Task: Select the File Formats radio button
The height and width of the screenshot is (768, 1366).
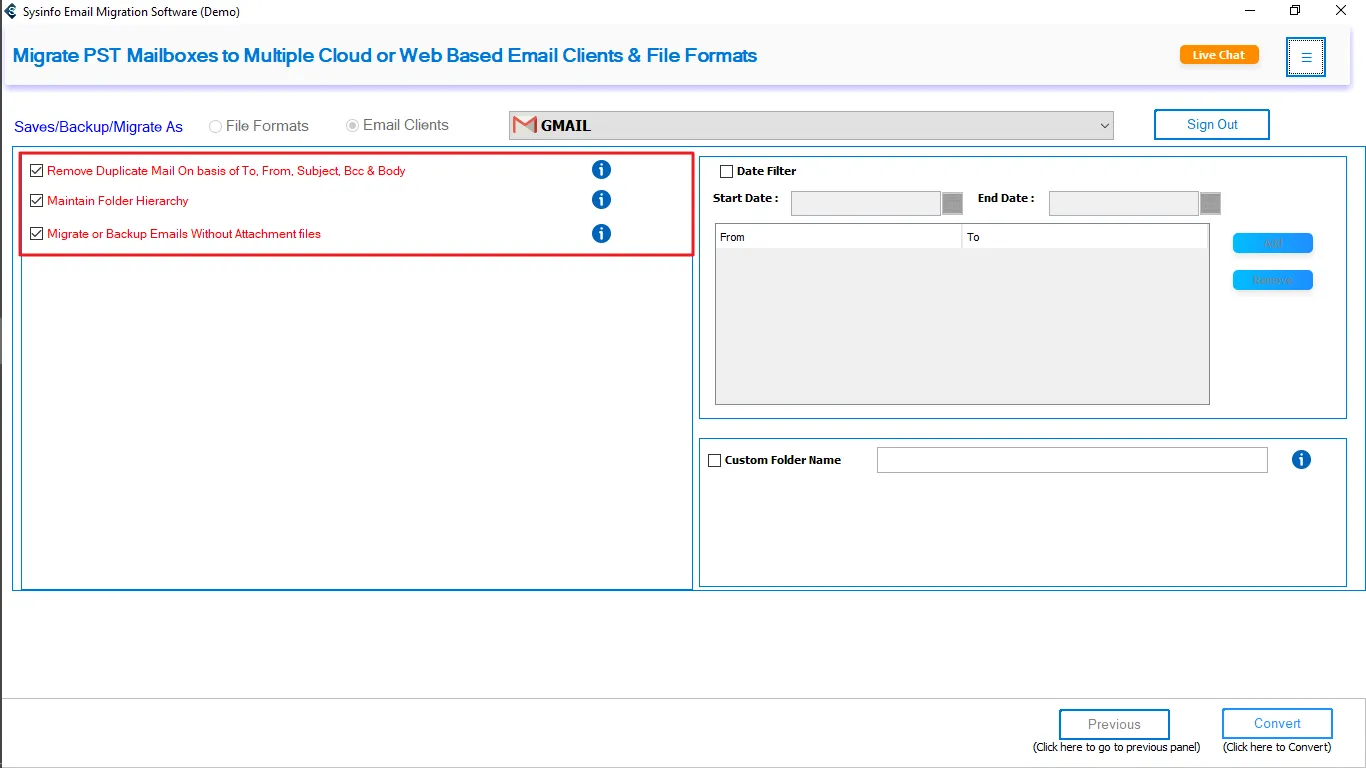Action: pyautogui.click(x=215, y=126)
